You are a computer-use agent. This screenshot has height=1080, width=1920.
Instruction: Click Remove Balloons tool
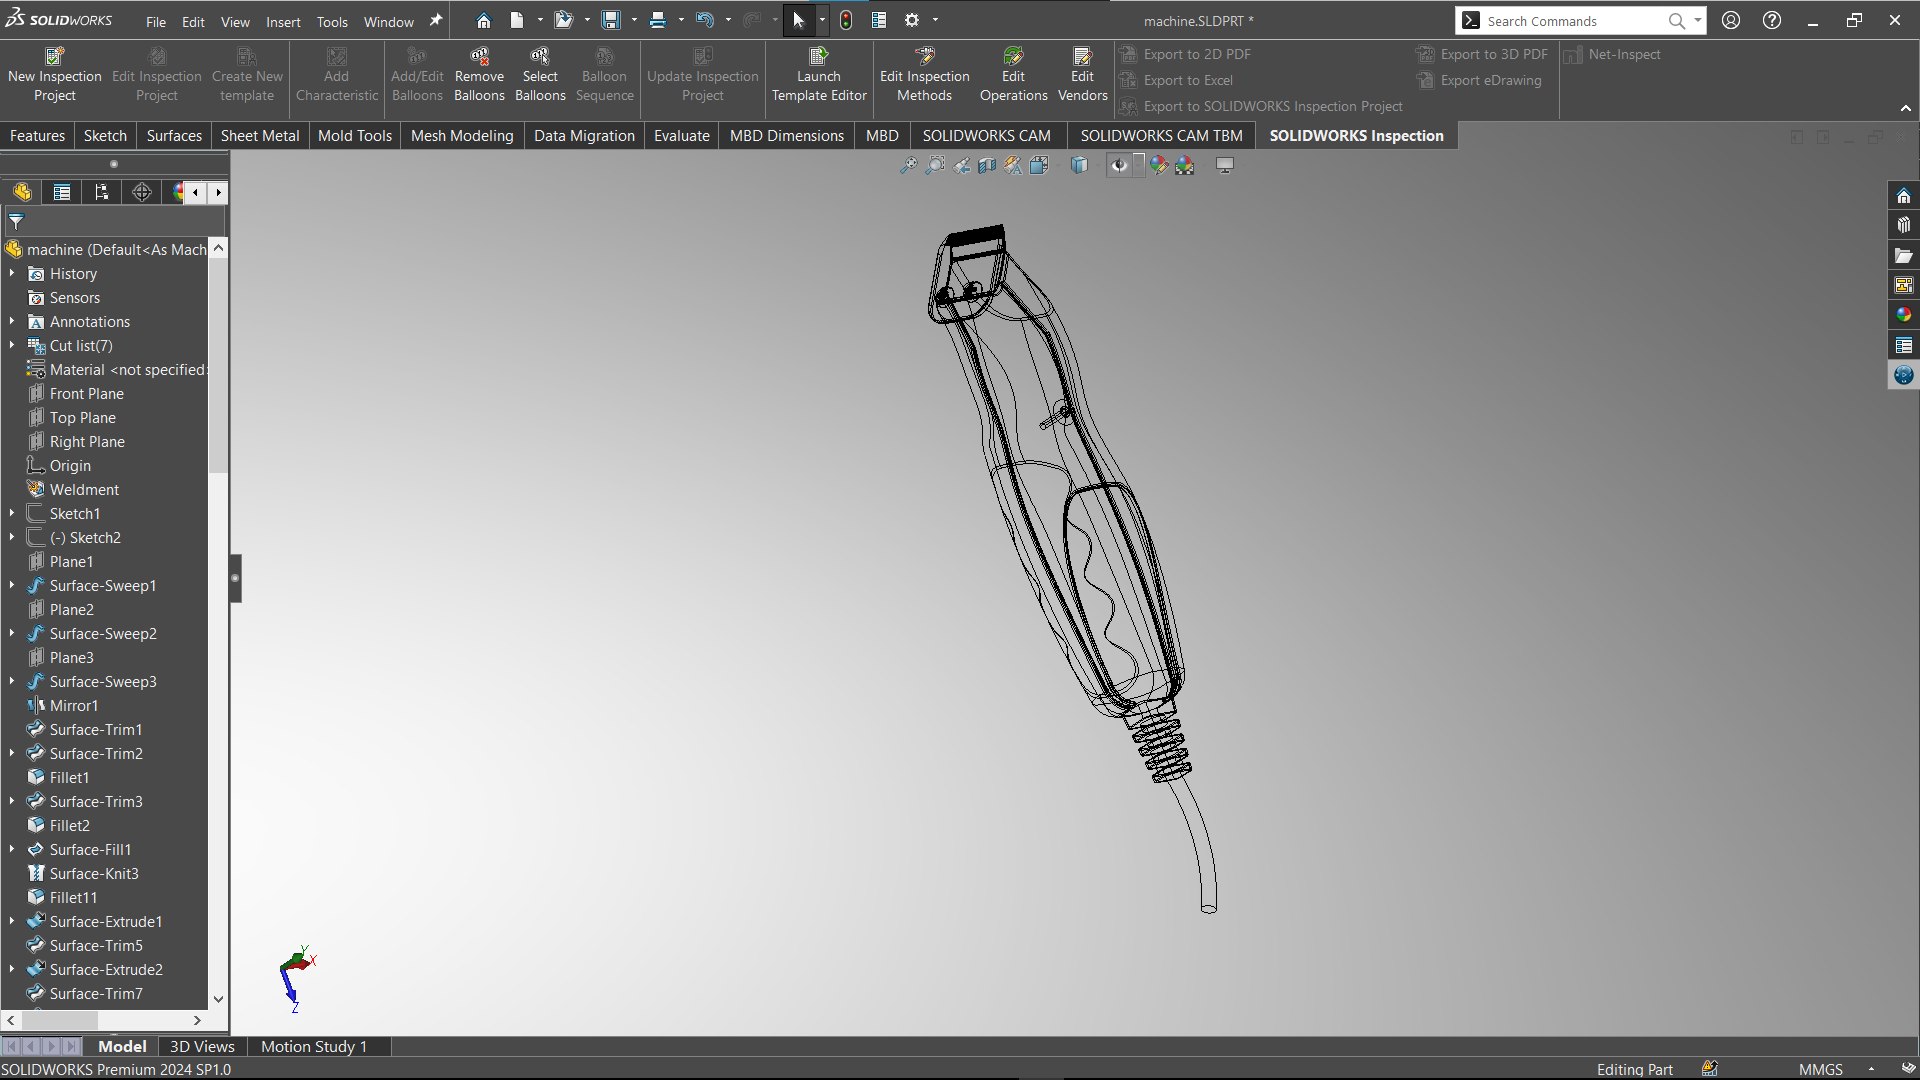(x=479, y=75)
